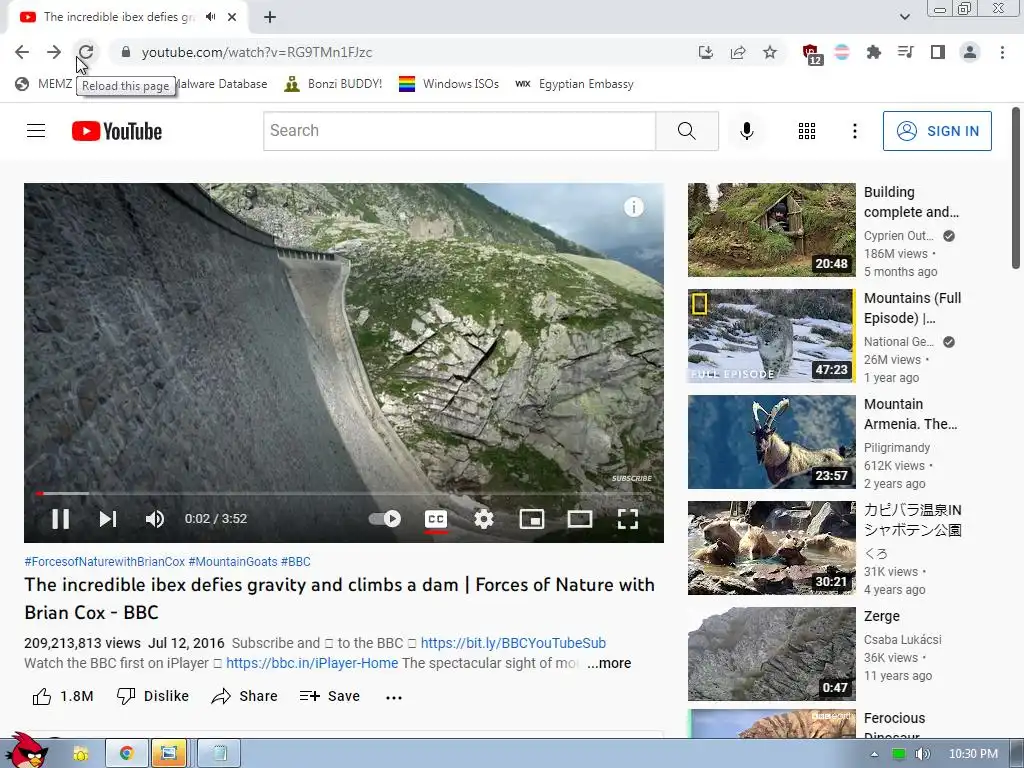Open the 'Building complete and...' video thumbnail
The height and width of the screenshot is (768, 1024).
click(x=771, y=230)
